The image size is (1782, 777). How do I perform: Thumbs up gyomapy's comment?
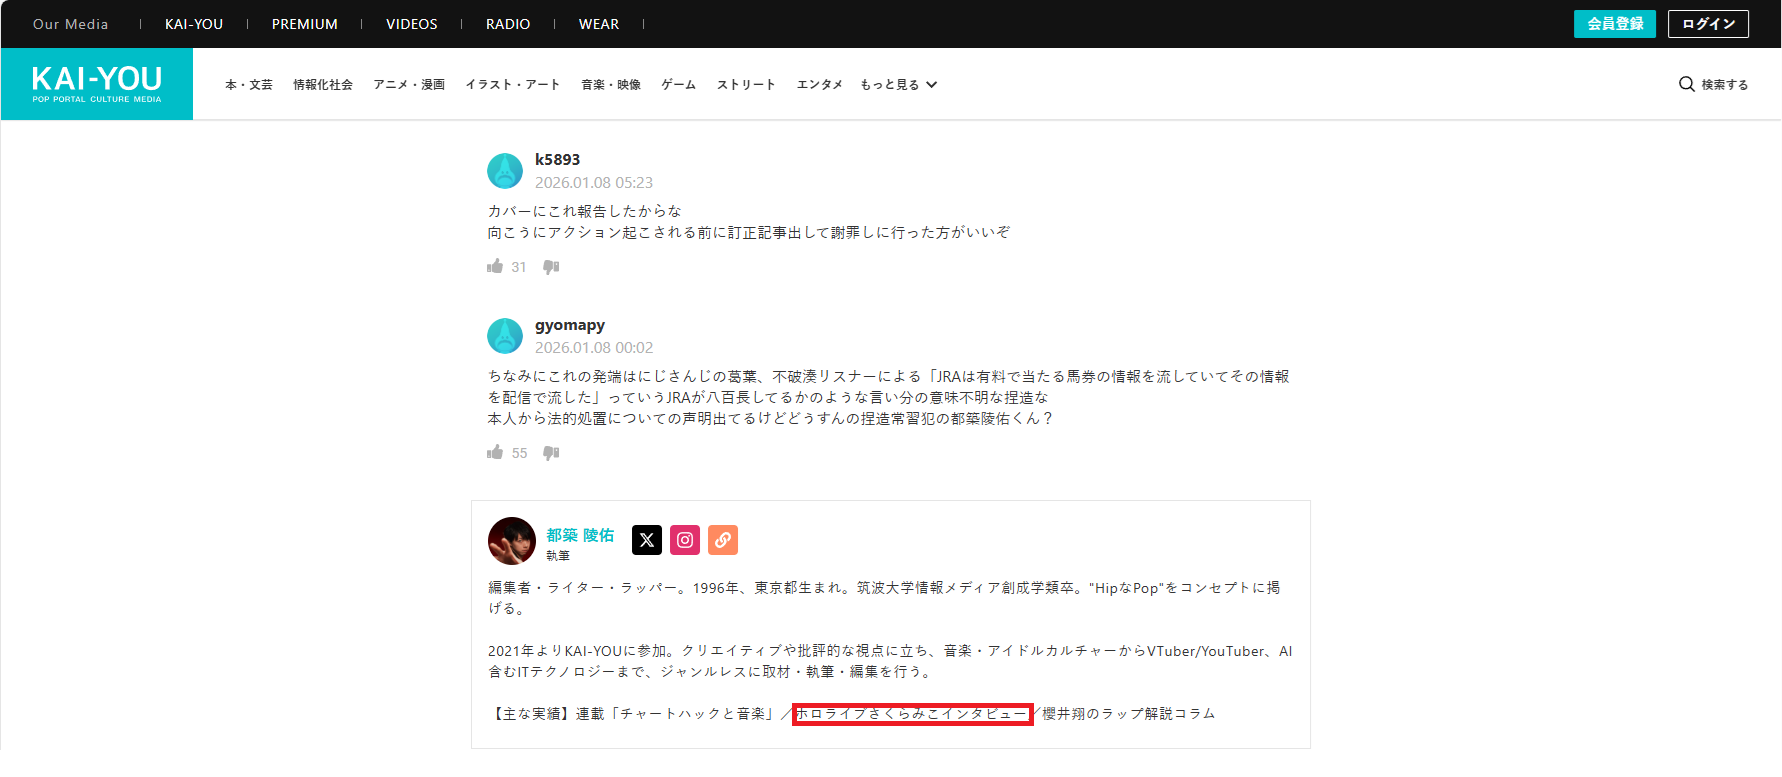click(x=495, y=452)
